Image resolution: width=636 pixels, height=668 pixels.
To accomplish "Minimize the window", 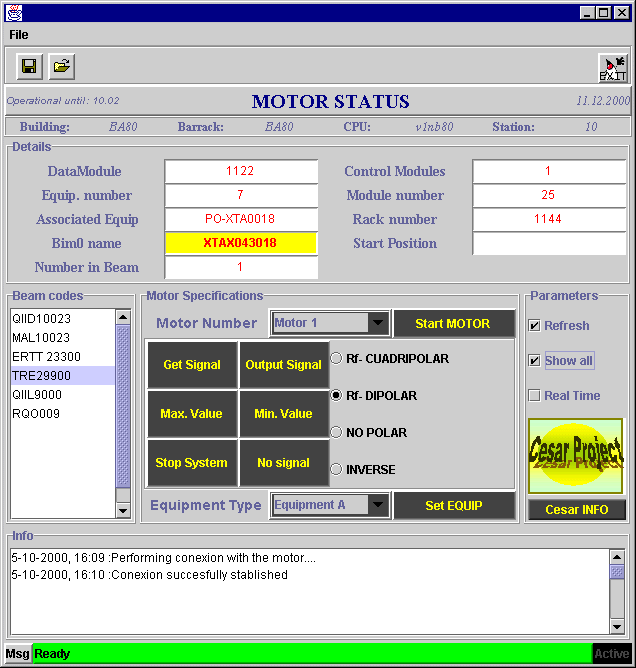I will [x=587, y=13].
